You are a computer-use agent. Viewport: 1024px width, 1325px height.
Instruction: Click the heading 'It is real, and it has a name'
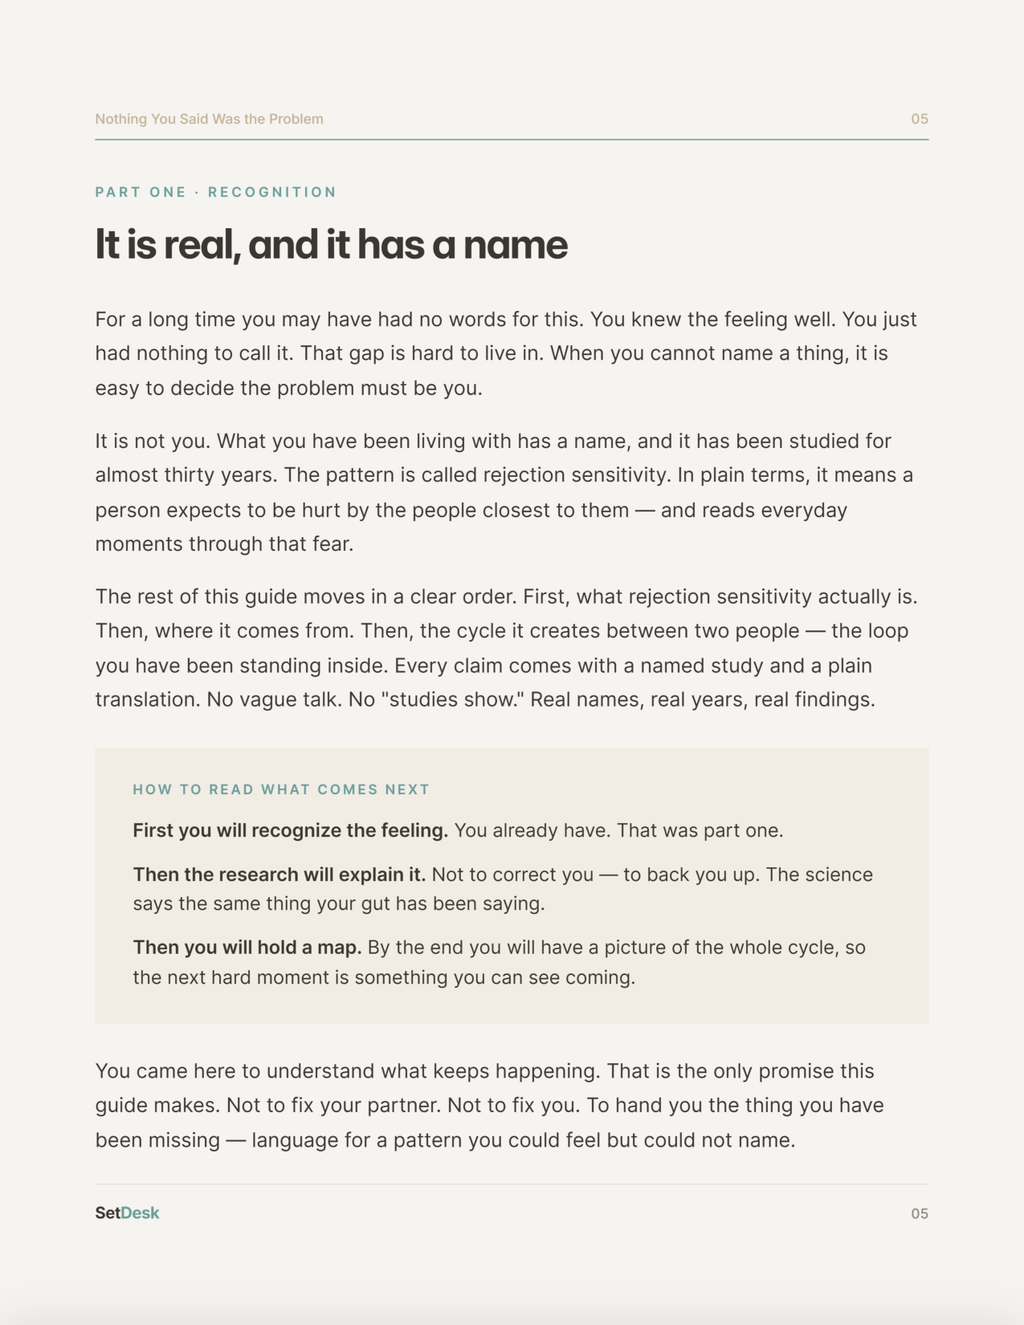(x=331, y=245)
